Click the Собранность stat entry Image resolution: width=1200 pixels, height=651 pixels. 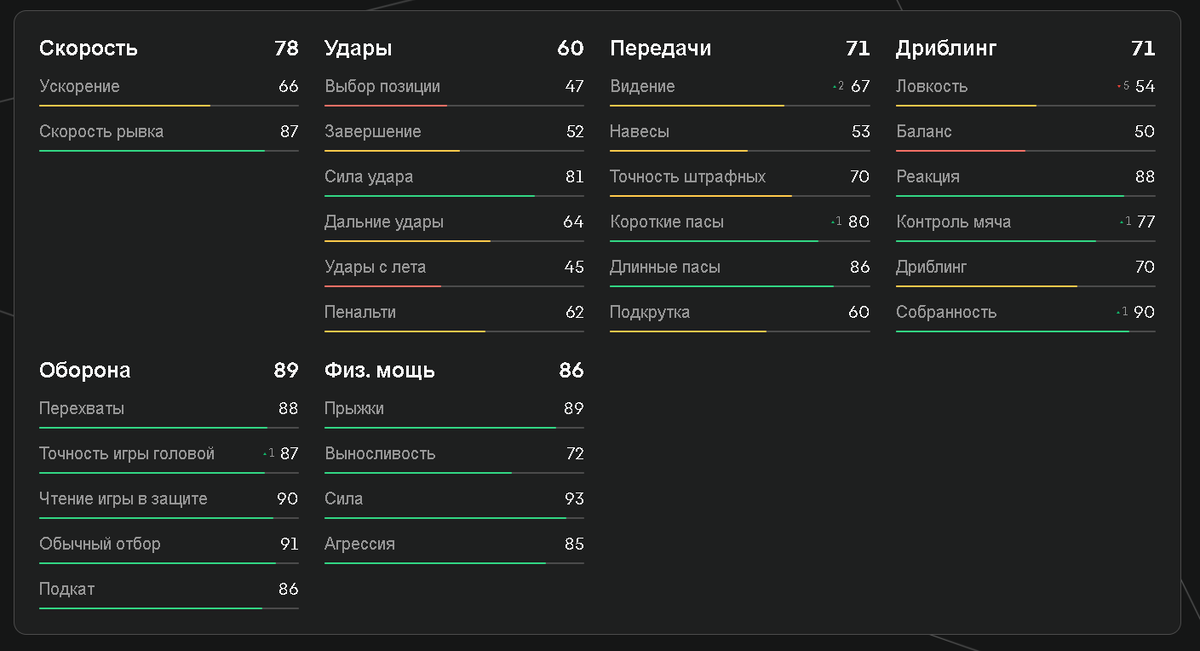(945, 311)
